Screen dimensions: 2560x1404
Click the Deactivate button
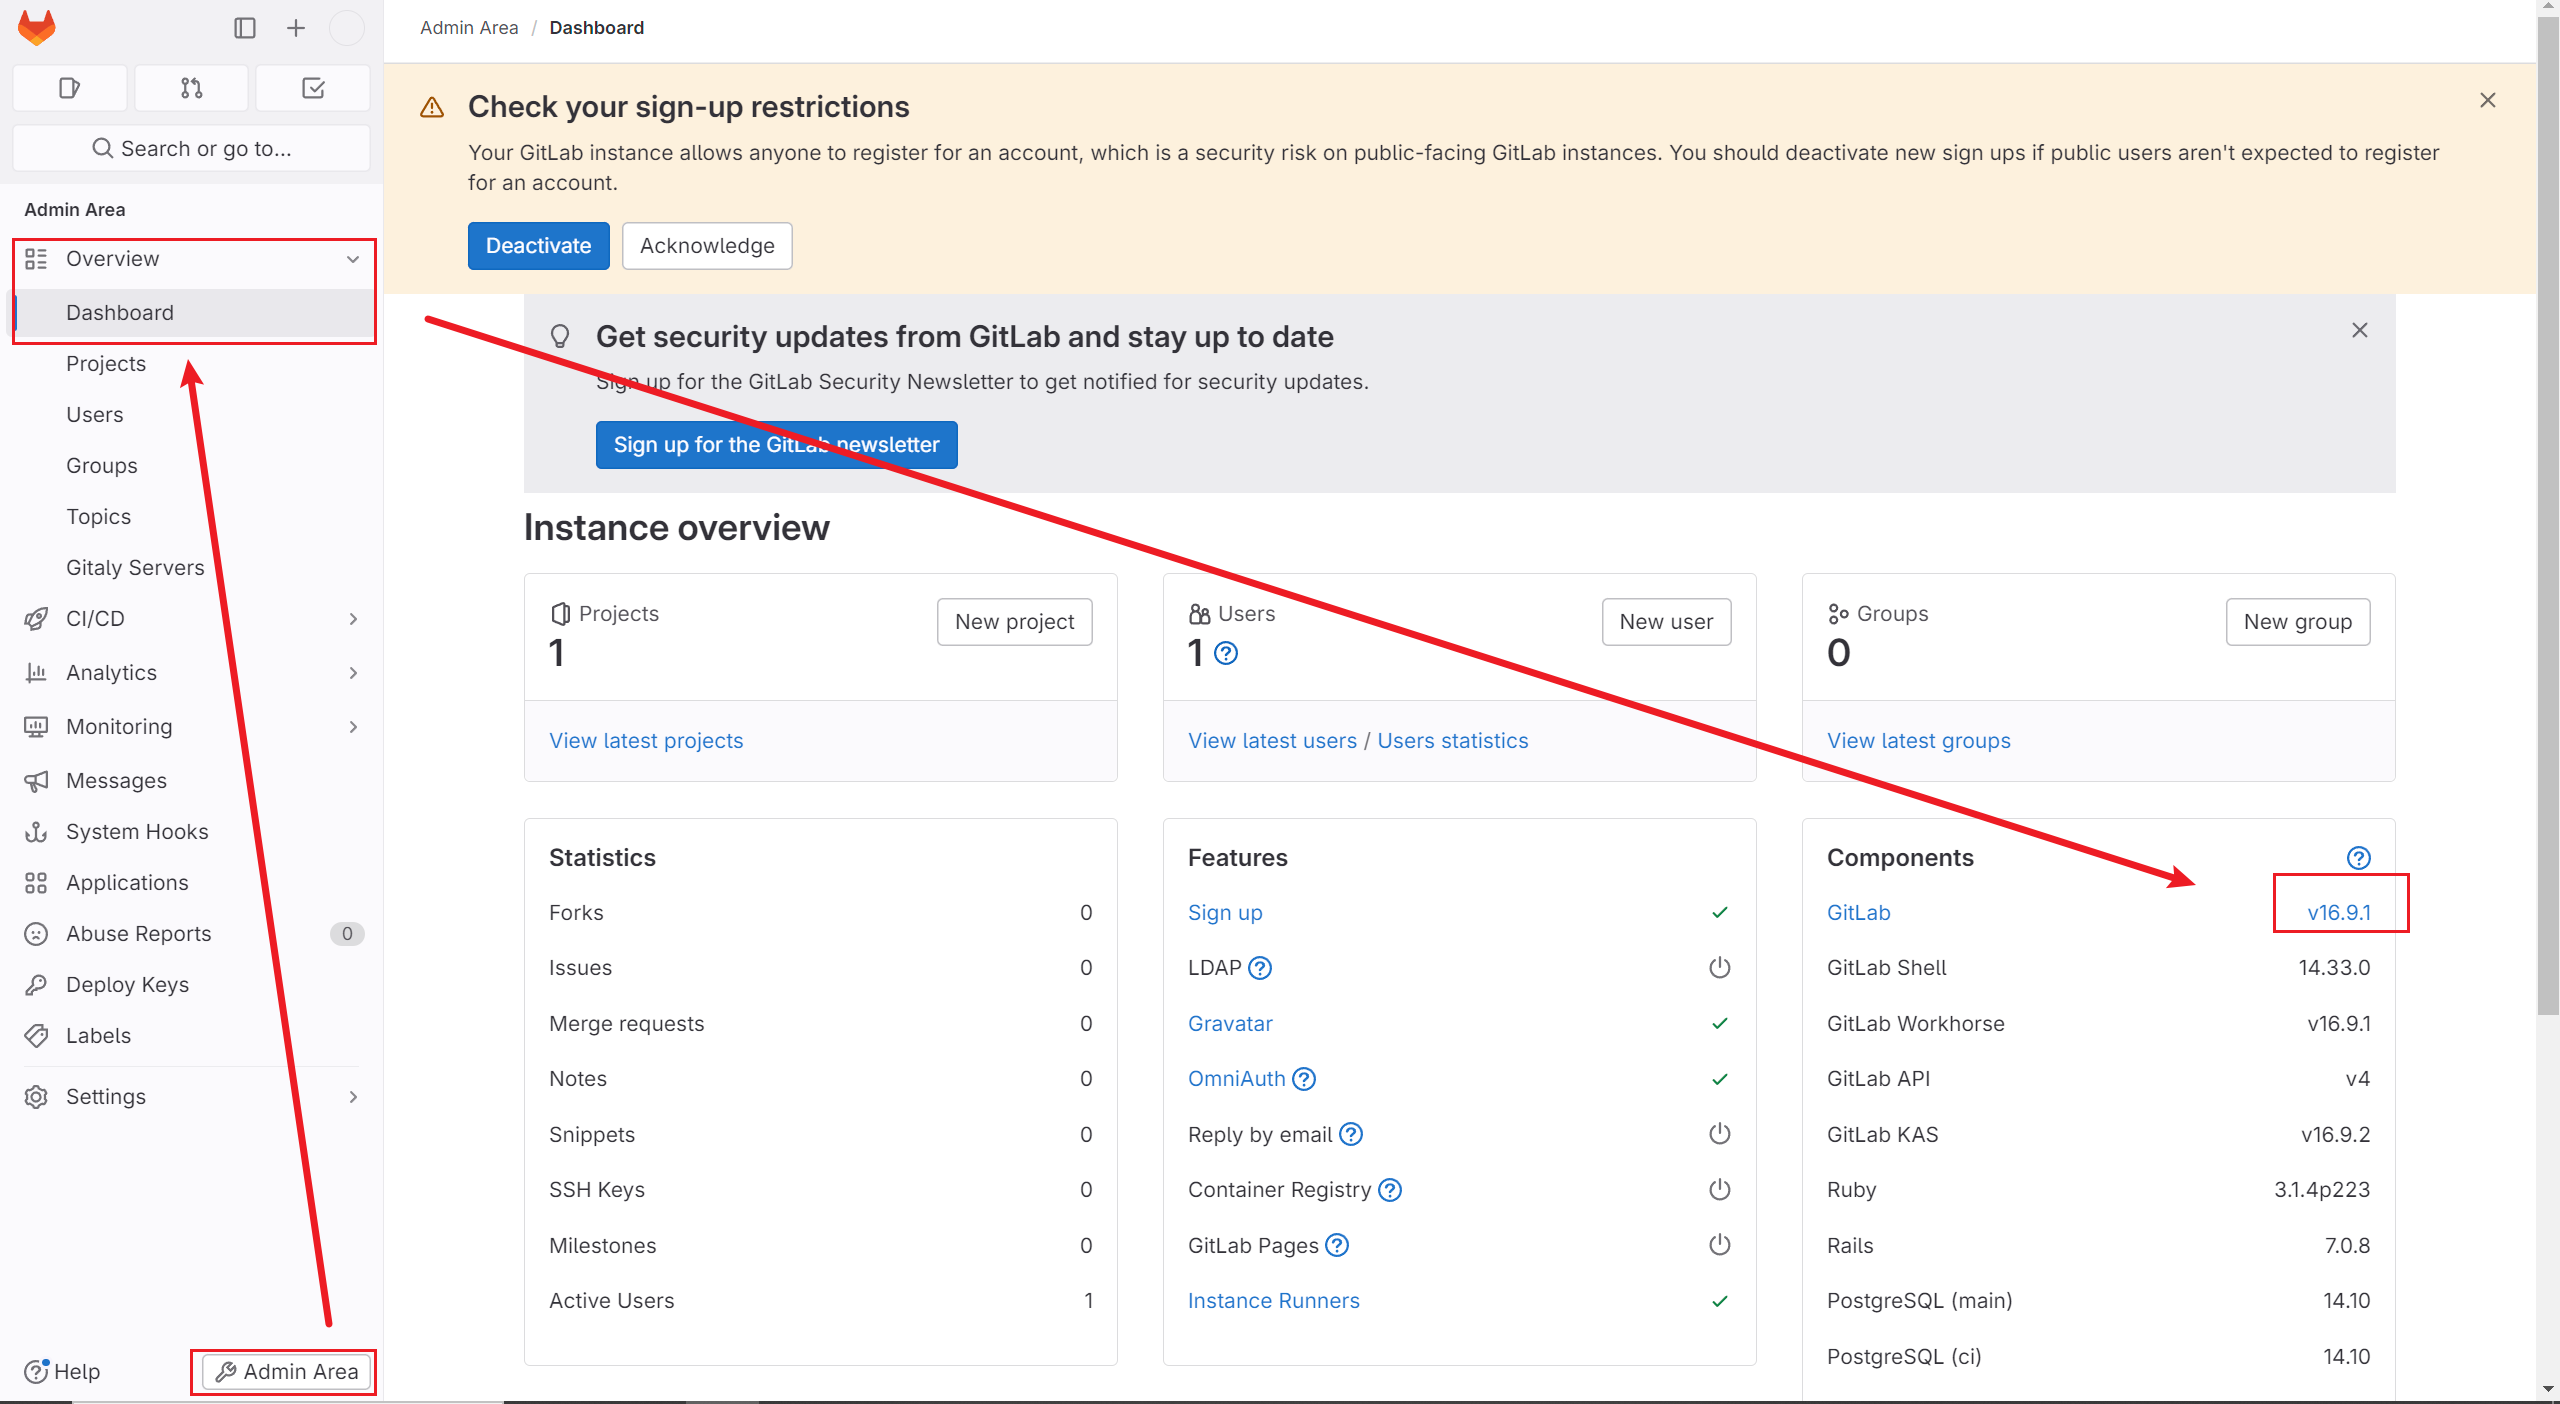(539, 246)
